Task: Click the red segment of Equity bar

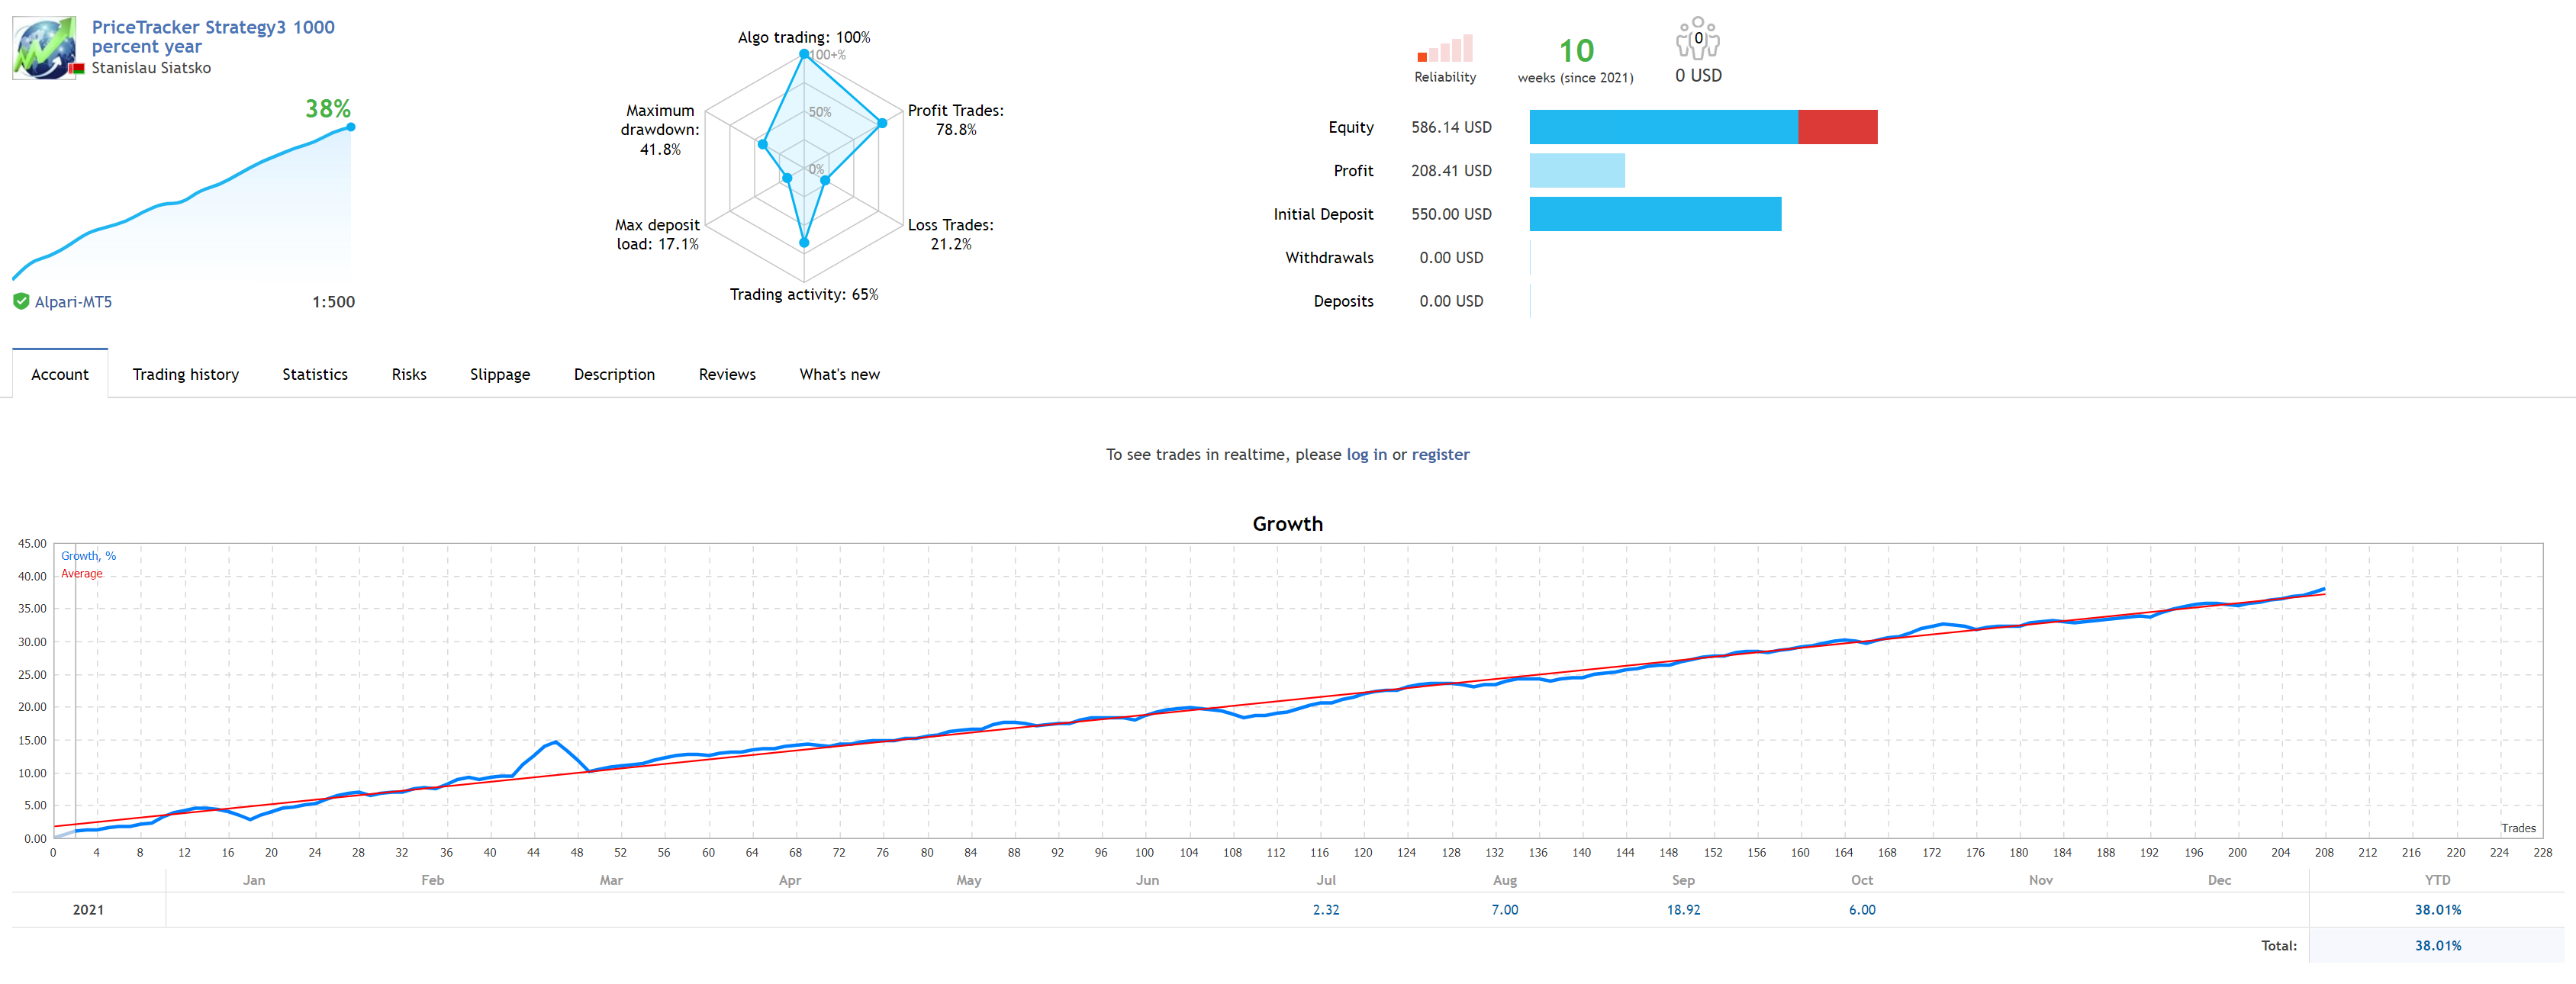Action: tap(1837, 127)
